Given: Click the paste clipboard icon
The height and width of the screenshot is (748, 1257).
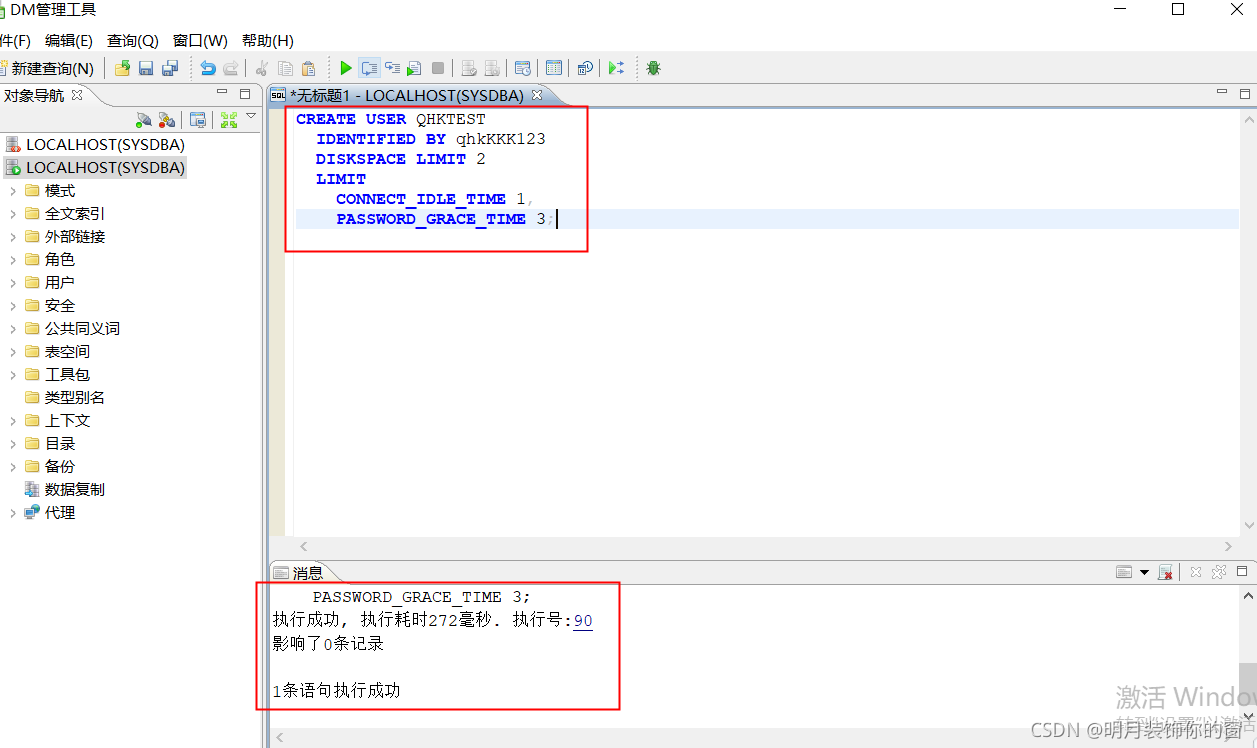Looking at the screenshot, I should (x=309, y=68).
